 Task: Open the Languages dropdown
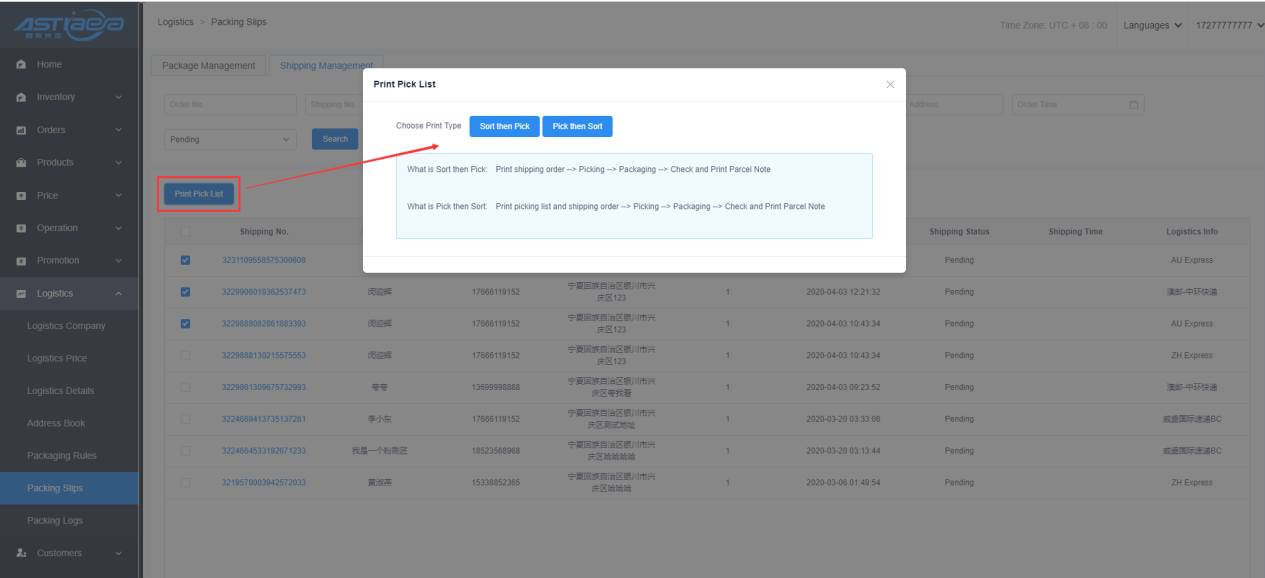pyautogui.click(x=1152, y=25)
